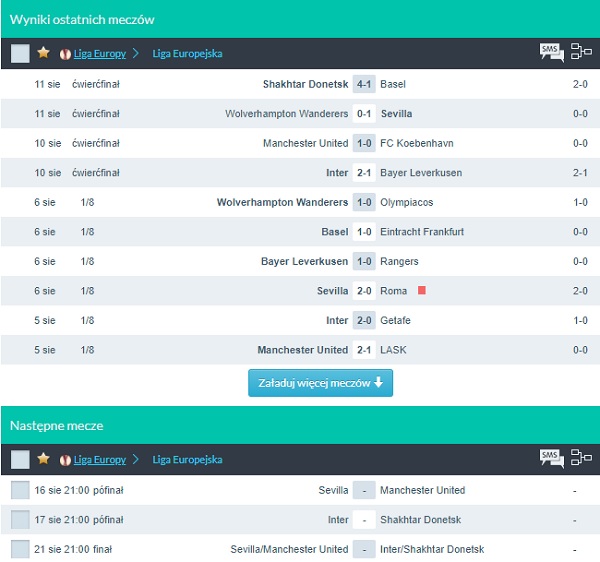Open Liga Europy link in upcoming matches header

(x=99, y=459)
